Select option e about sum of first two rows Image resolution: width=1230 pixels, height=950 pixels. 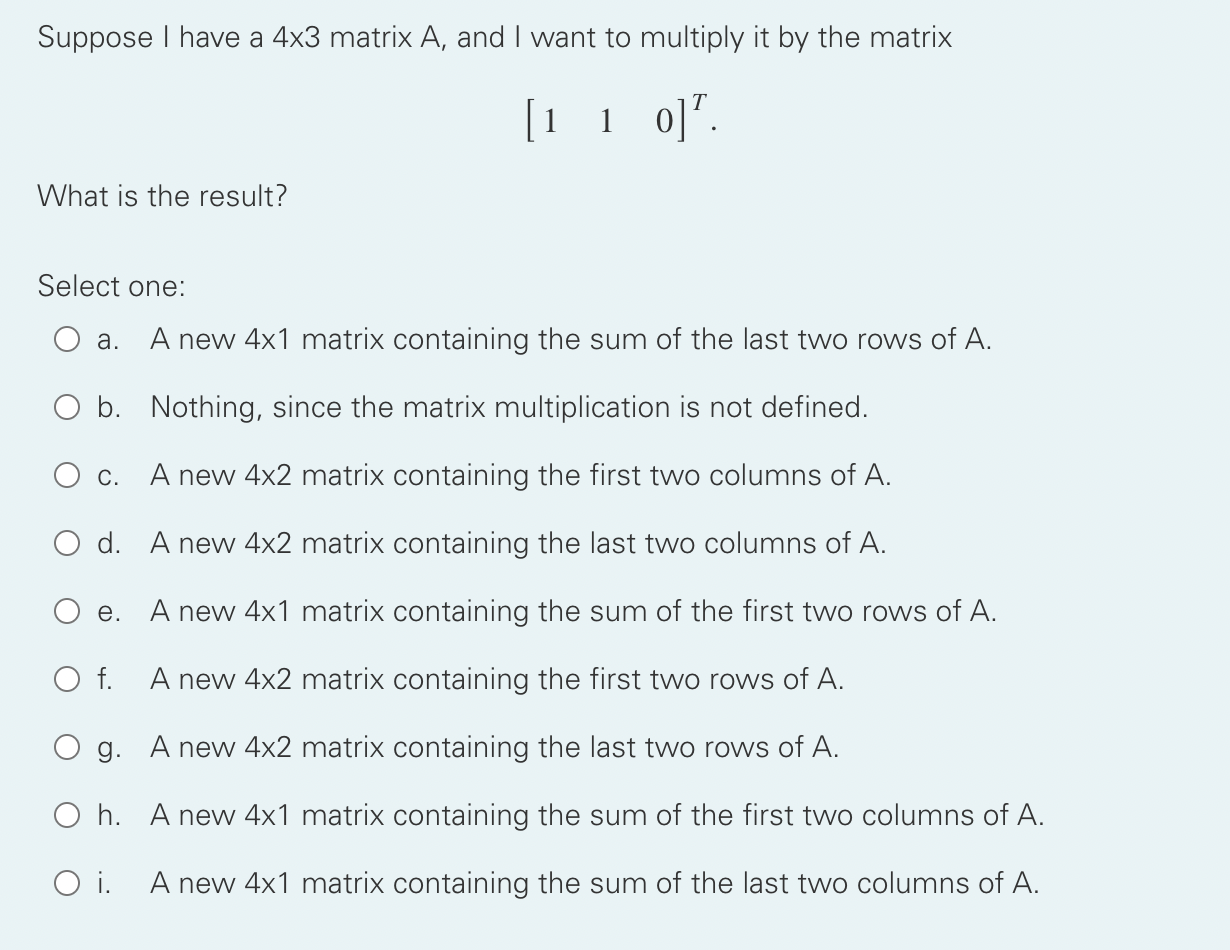67,611
